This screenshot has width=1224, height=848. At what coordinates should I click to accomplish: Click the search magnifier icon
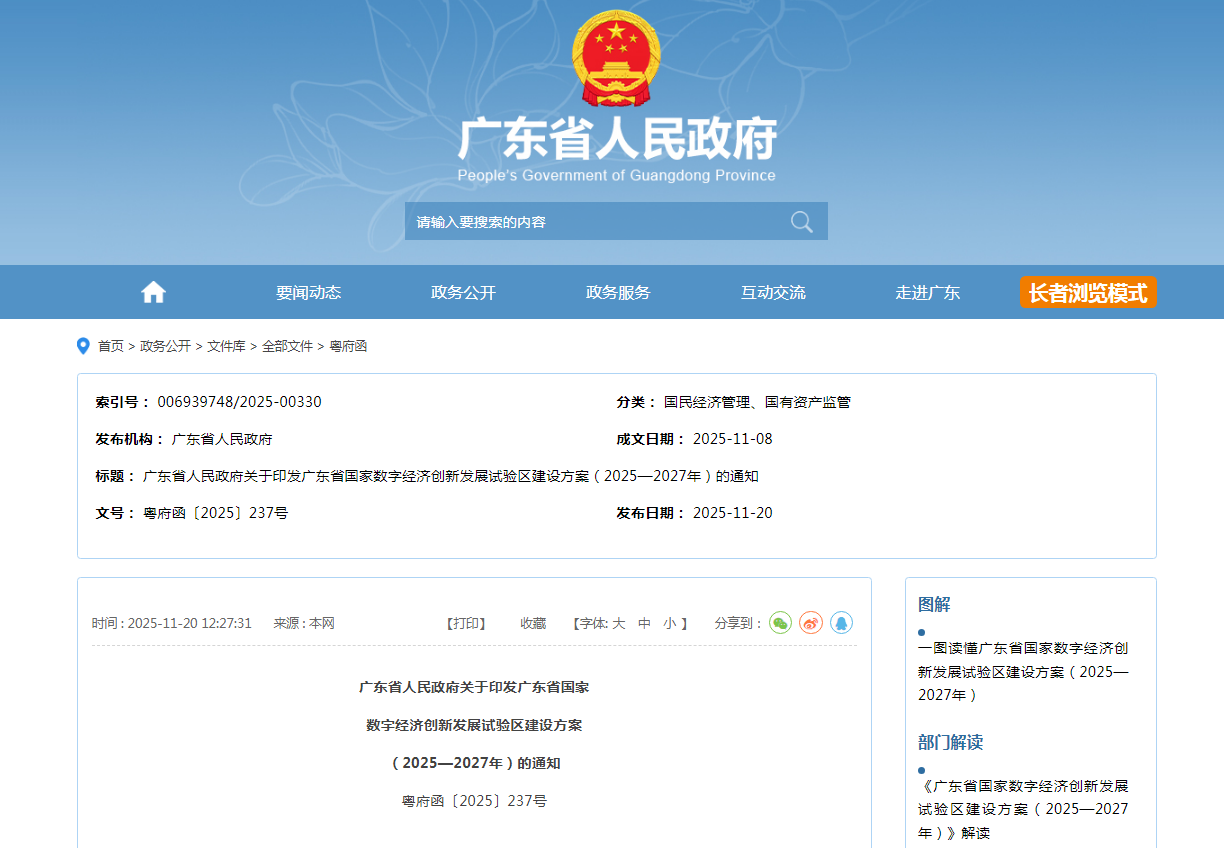coord(801,221)
